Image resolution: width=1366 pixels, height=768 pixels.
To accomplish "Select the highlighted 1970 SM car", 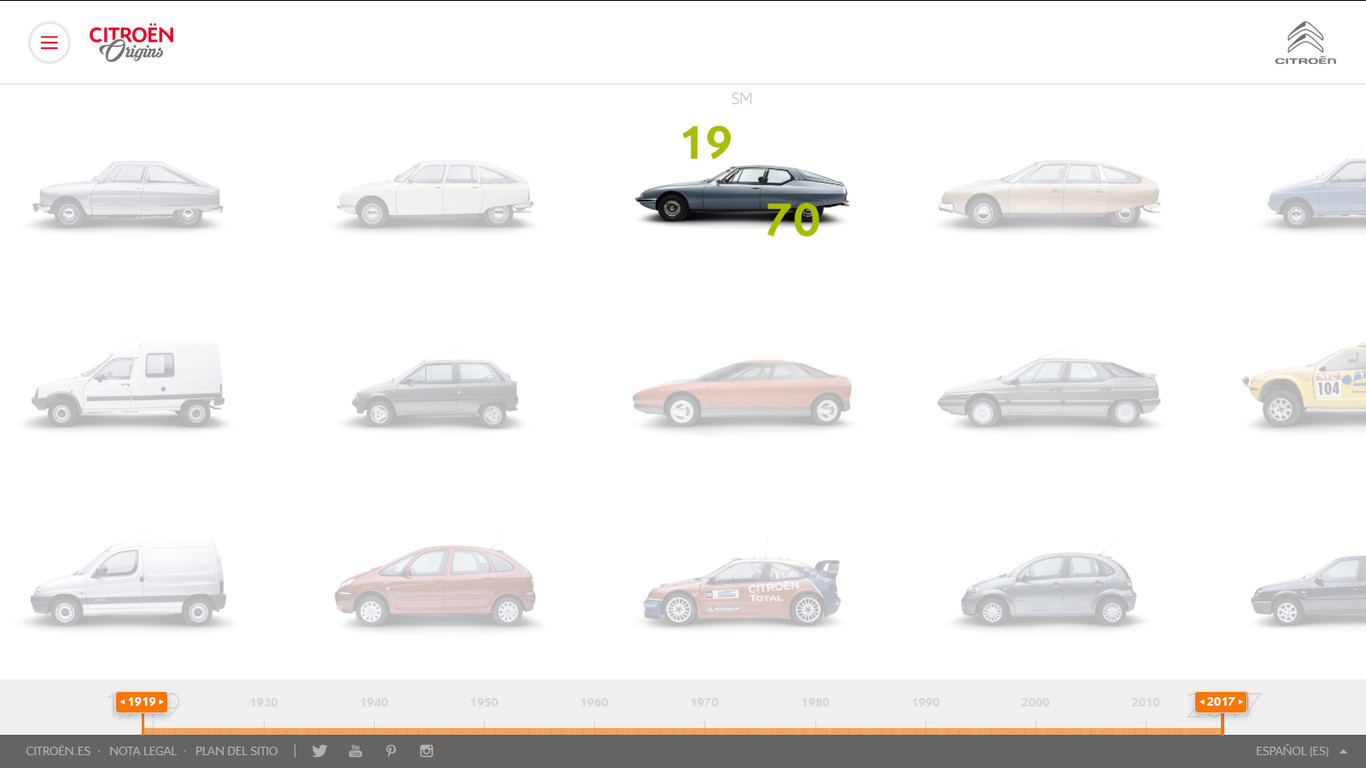I will click(x=742, y=192).
